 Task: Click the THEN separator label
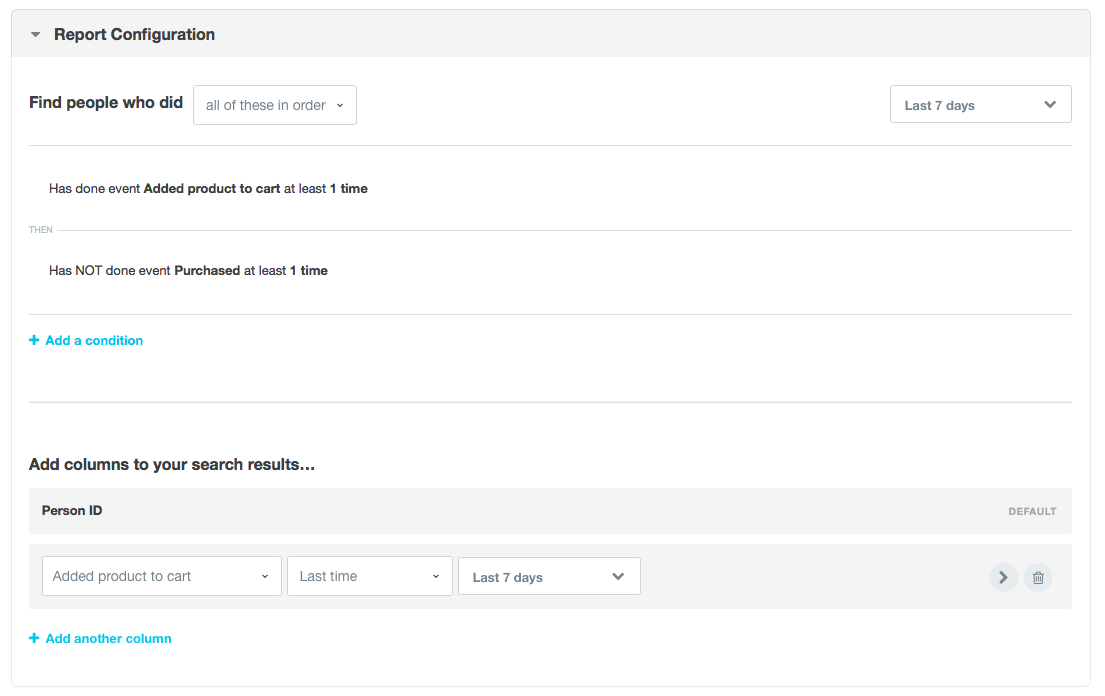40,229
